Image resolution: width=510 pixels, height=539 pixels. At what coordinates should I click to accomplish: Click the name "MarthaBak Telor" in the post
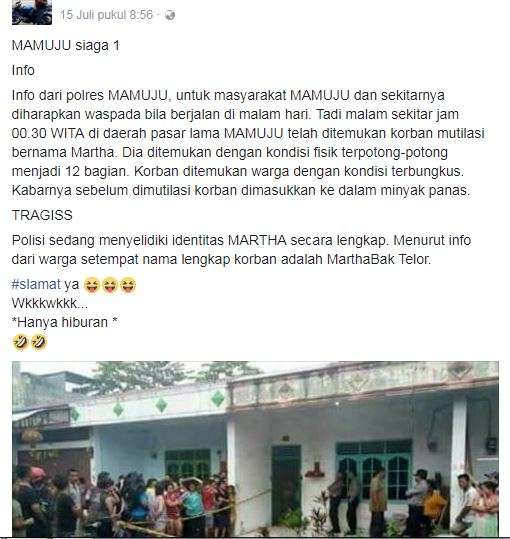pyautogui.click(x=378, y=259)
